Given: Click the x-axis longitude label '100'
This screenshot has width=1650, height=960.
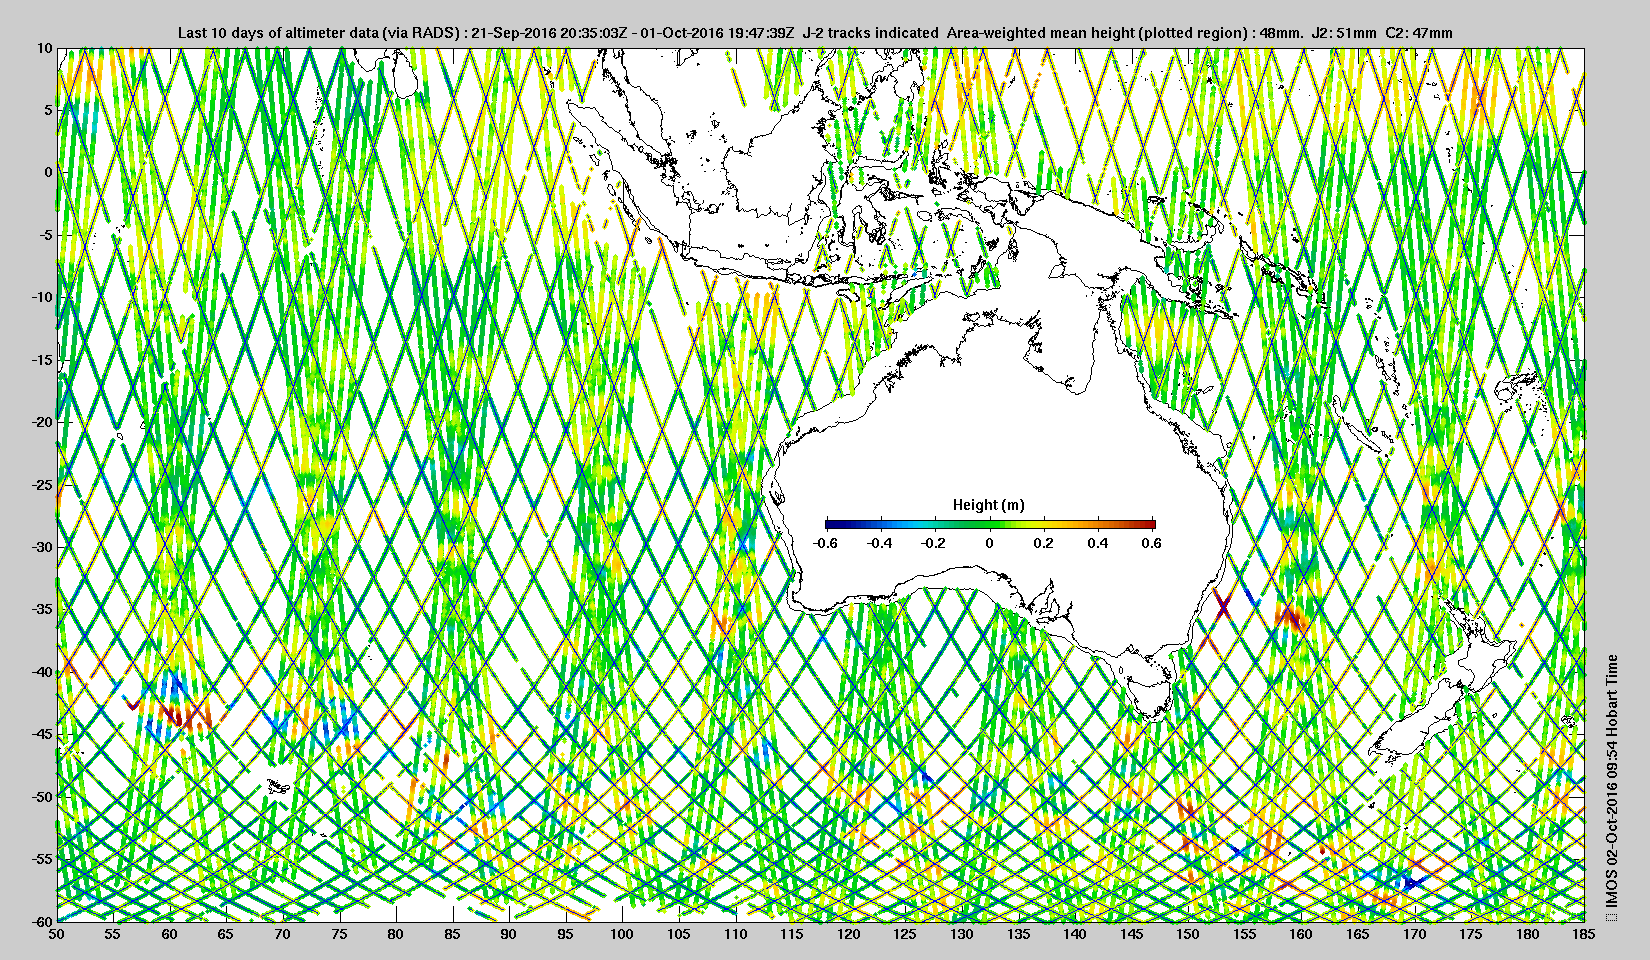Looking at the screenshot, I should [x=622, y=934].
